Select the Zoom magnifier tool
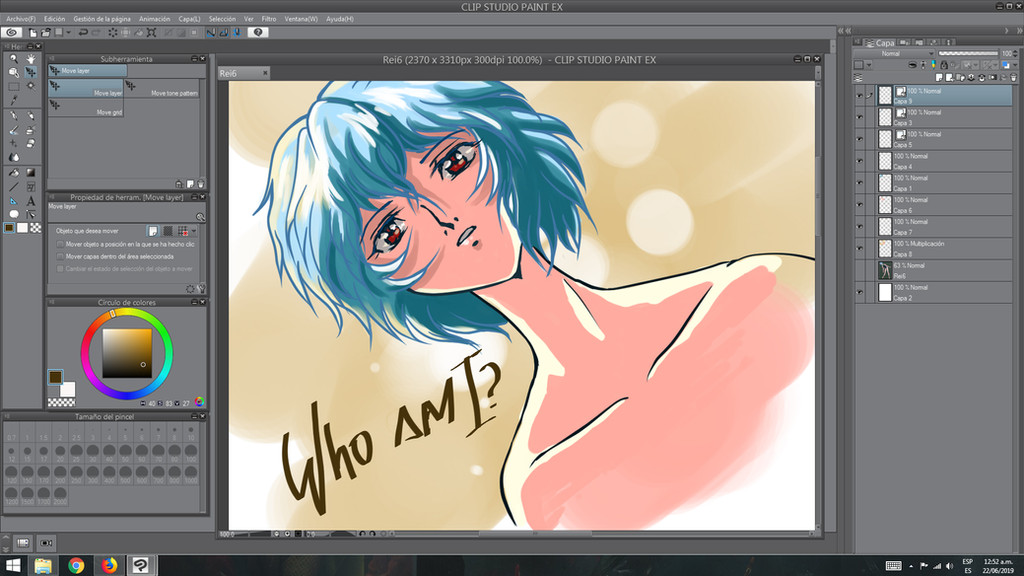Viewport: 1024px width, 576px height. [14, 59]
